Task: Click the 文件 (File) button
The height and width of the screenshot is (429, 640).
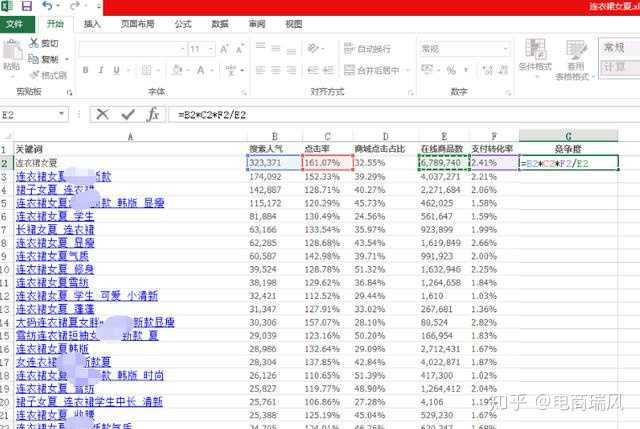Action: [15, 23]
